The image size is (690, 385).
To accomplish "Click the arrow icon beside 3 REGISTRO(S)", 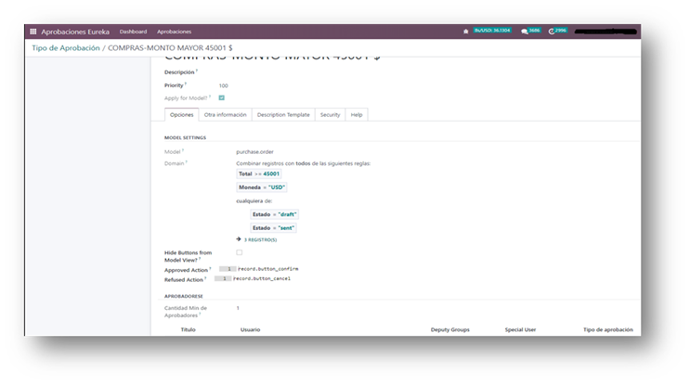I will pos(239,239).
